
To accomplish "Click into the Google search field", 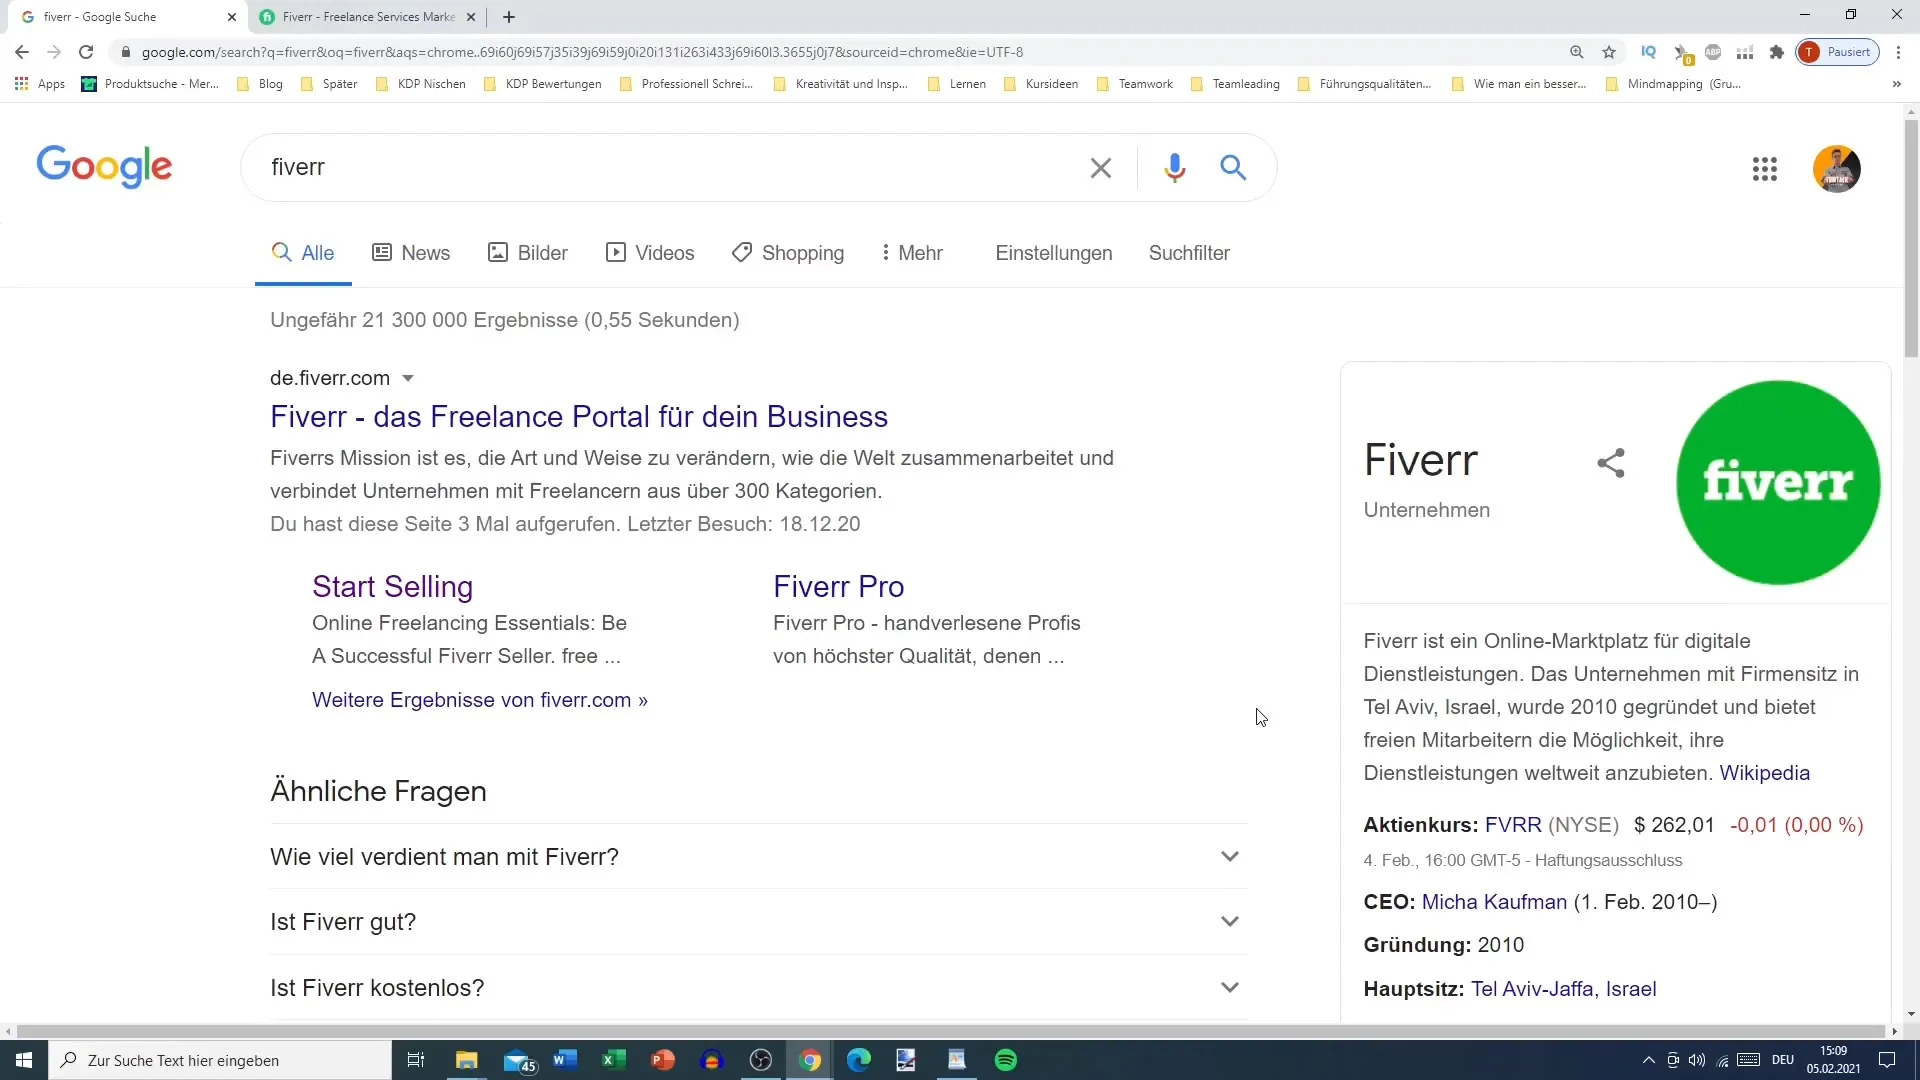I will (x=670, y=167).
